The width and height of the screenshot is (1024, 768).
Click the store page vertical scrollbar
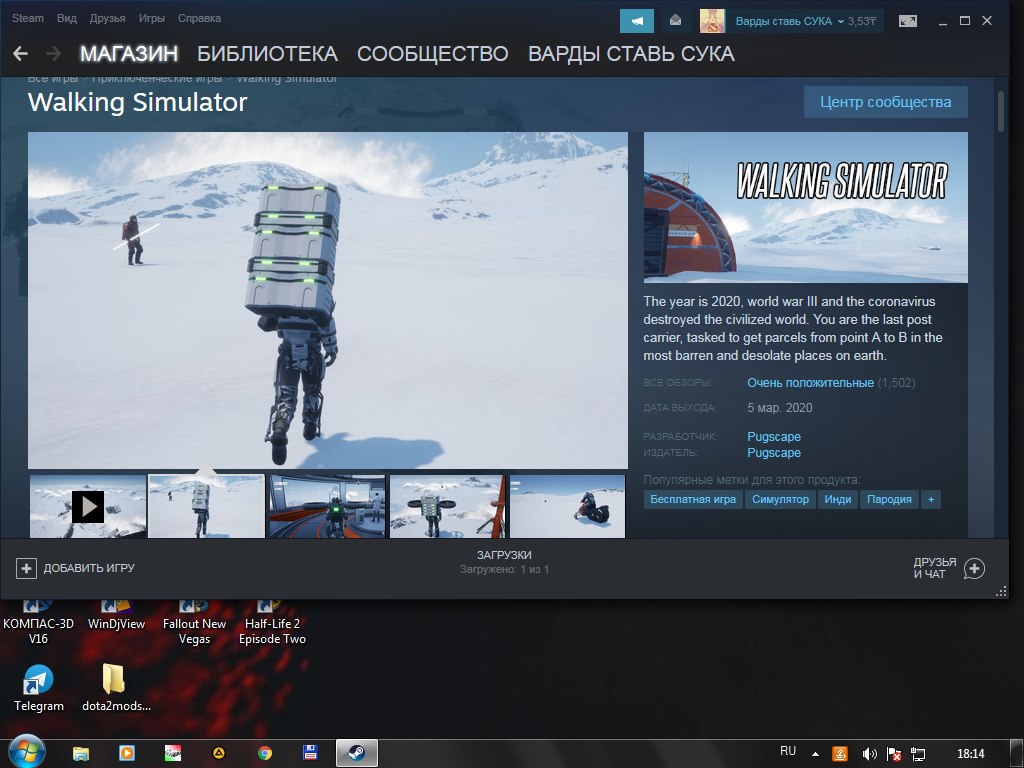click(1000, 112)
